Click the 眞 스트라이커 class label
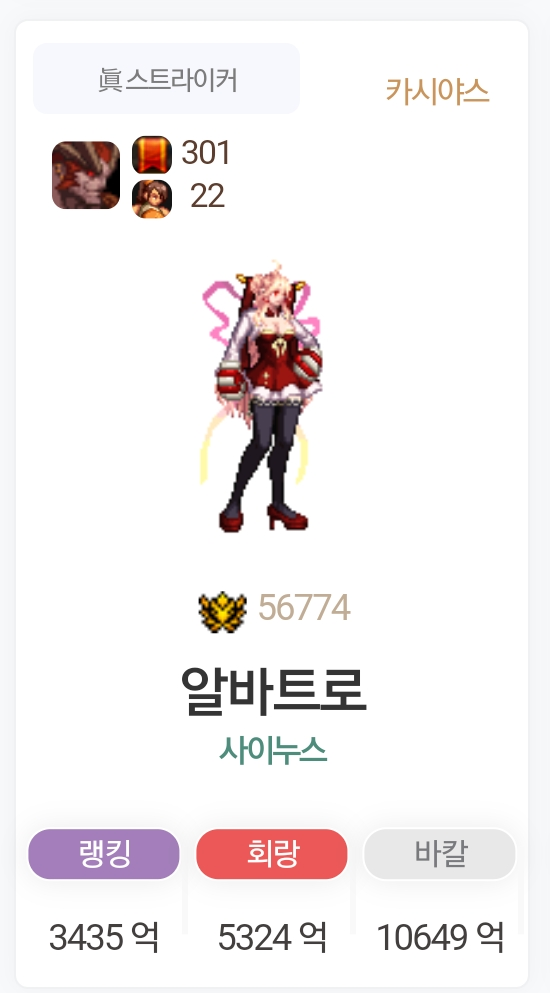The width and height of the screenshot is (550, 993). pyautogui.click(x=166, y=79)
